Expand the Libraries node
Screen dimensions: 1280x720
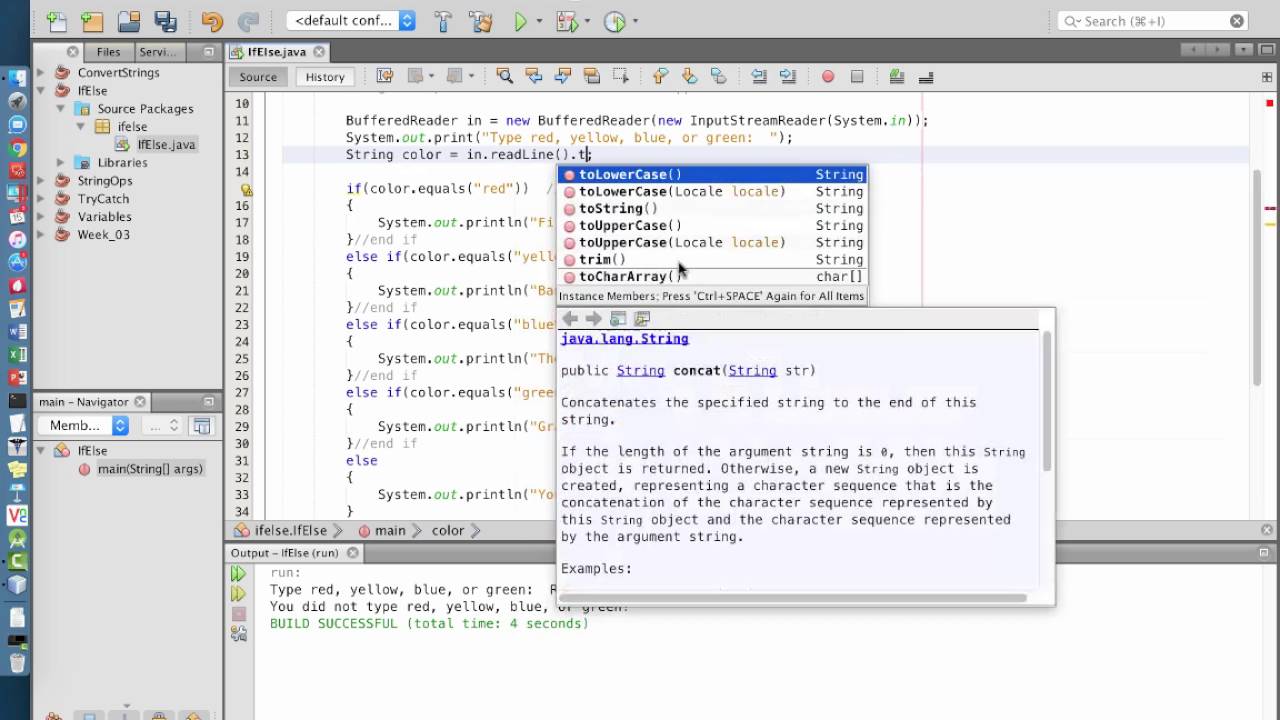[61, 163]
